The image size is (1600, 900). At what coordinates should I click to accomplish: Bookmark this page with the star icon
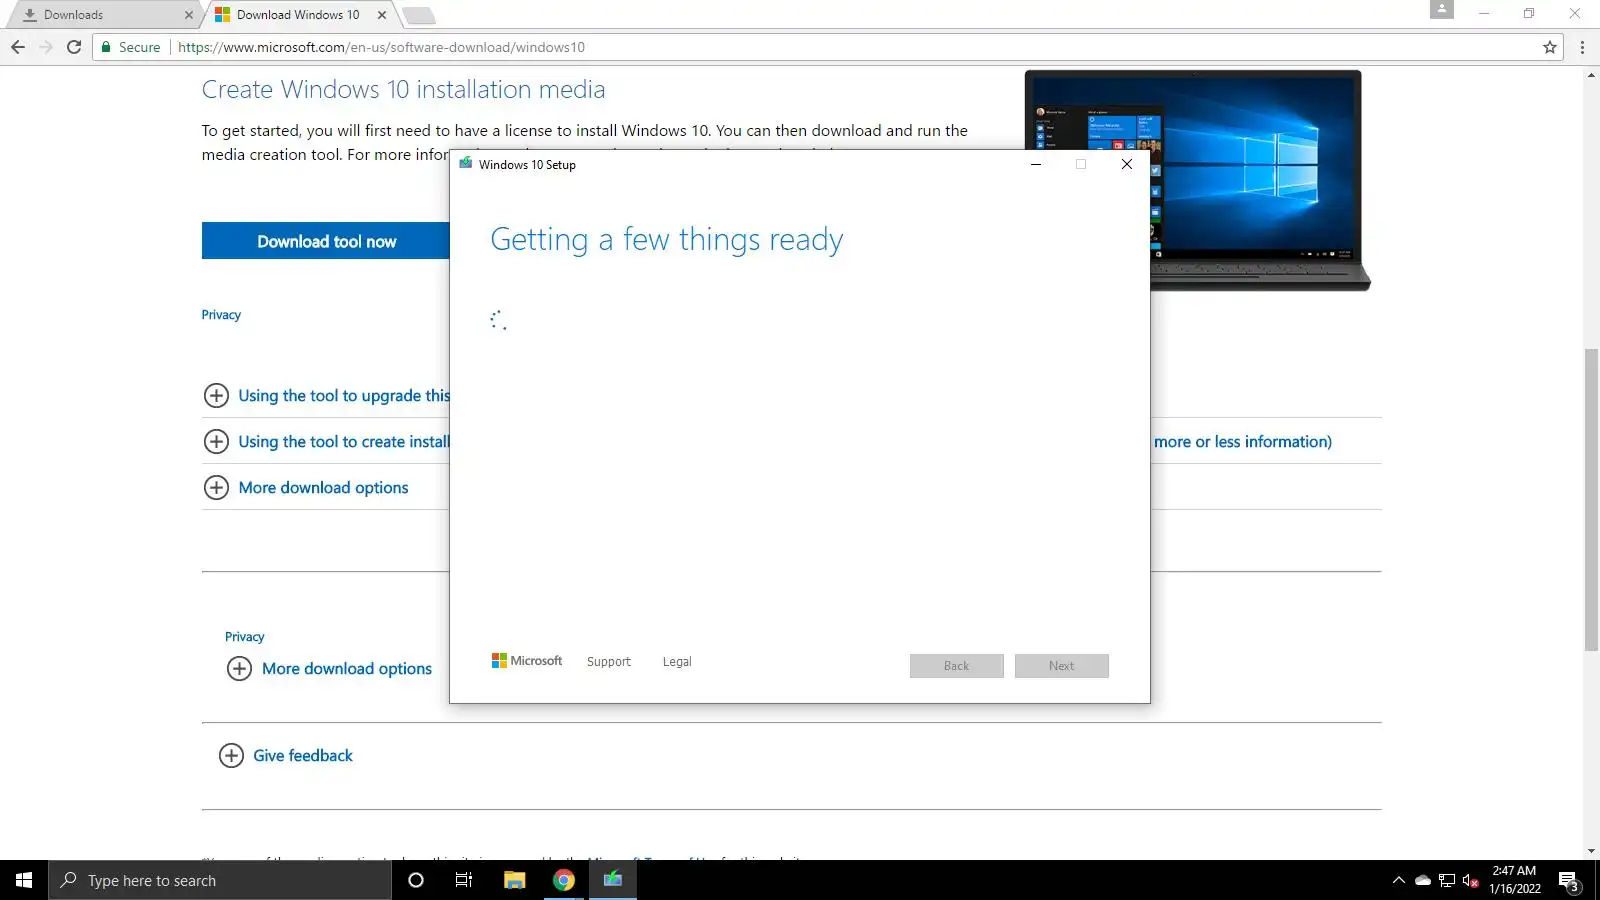pos(1550,47)
